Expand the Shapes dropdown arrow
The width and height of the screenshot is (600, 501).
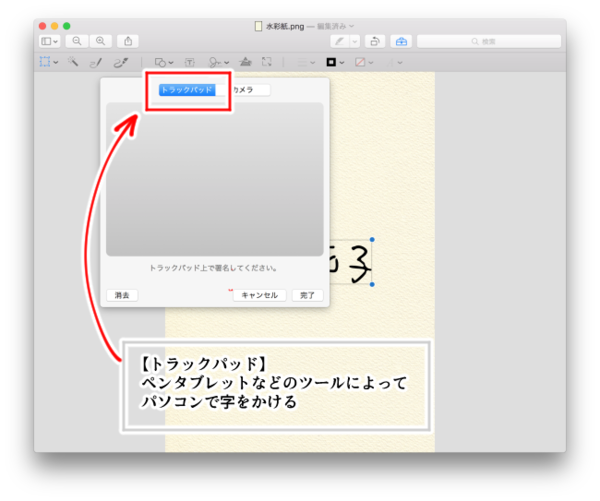[171, 62]
